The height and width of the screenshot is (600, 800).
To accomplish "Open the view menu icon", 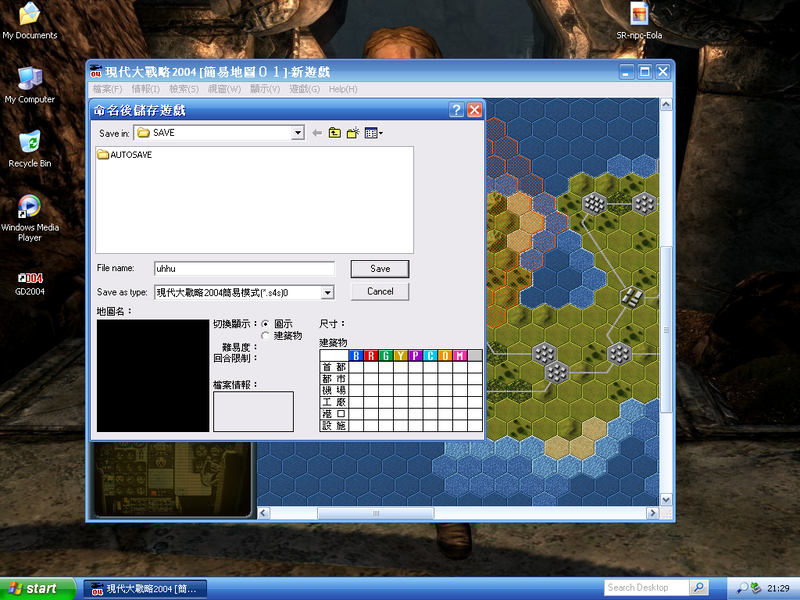I will pyautogui.click(x=373, y=133).
